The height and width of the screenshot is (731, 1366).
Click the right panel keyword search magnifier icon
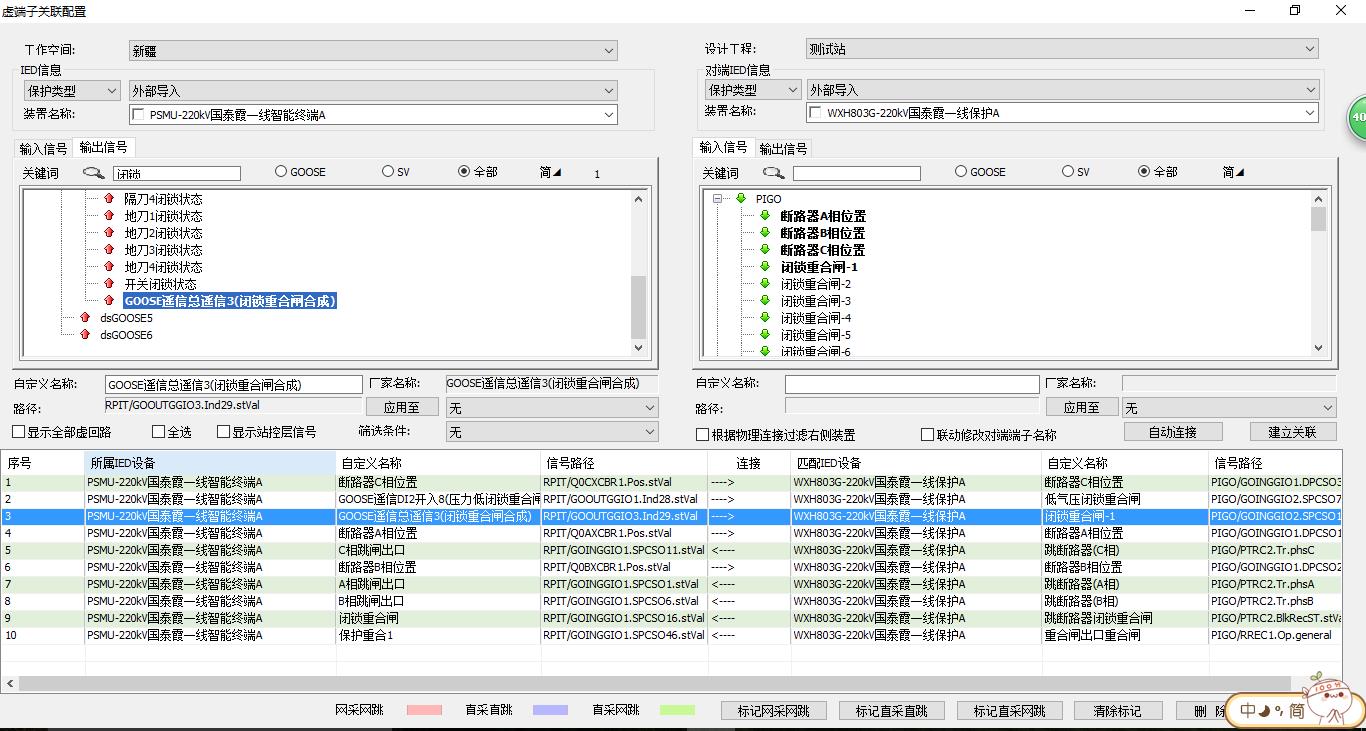coord(773,172)
